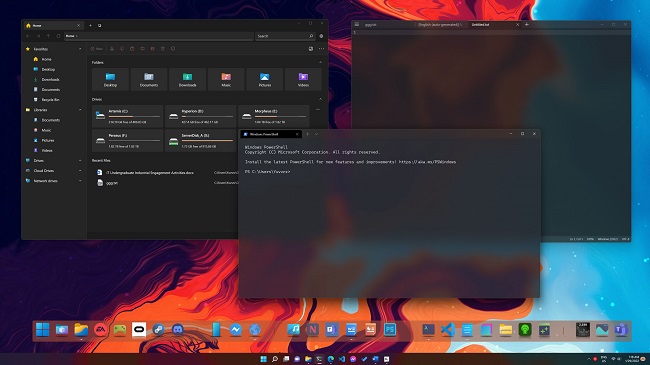Open the Microsoft Teams icon in the dock

[621, 330]
